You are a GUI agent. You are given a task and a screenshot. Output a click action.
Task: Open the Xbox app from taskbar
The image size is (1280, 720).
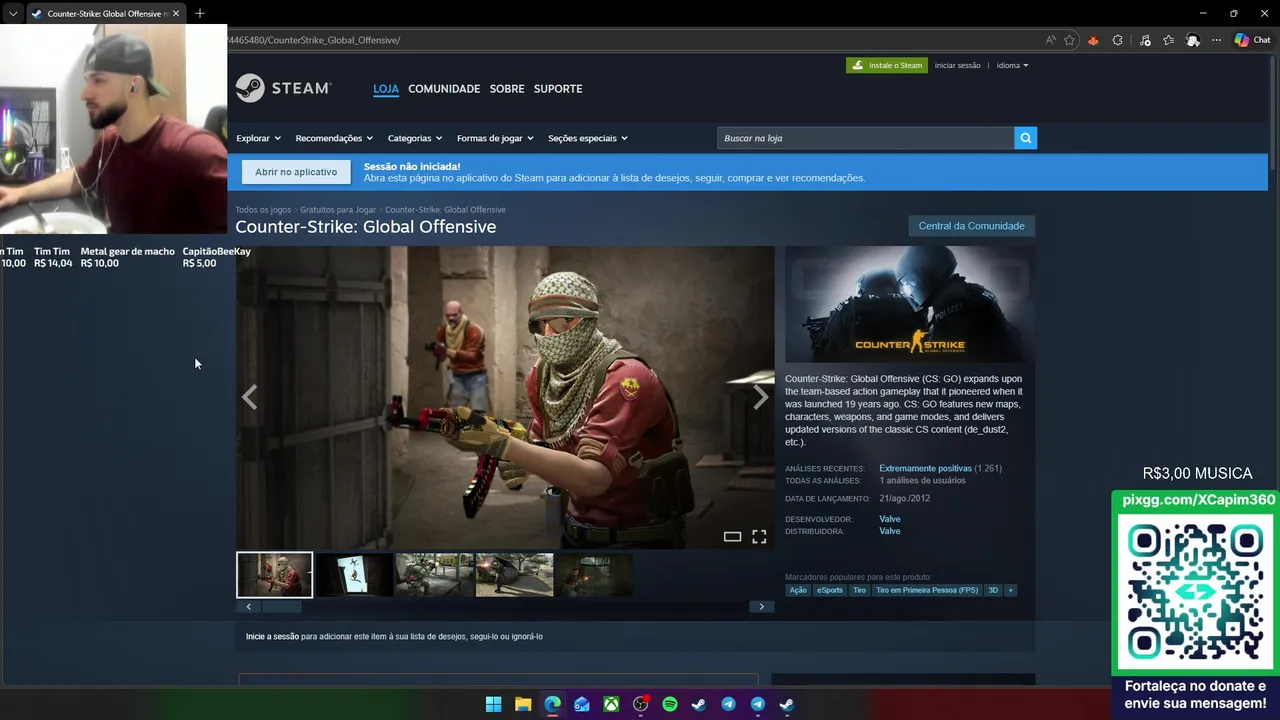click(x=611, y=704)
